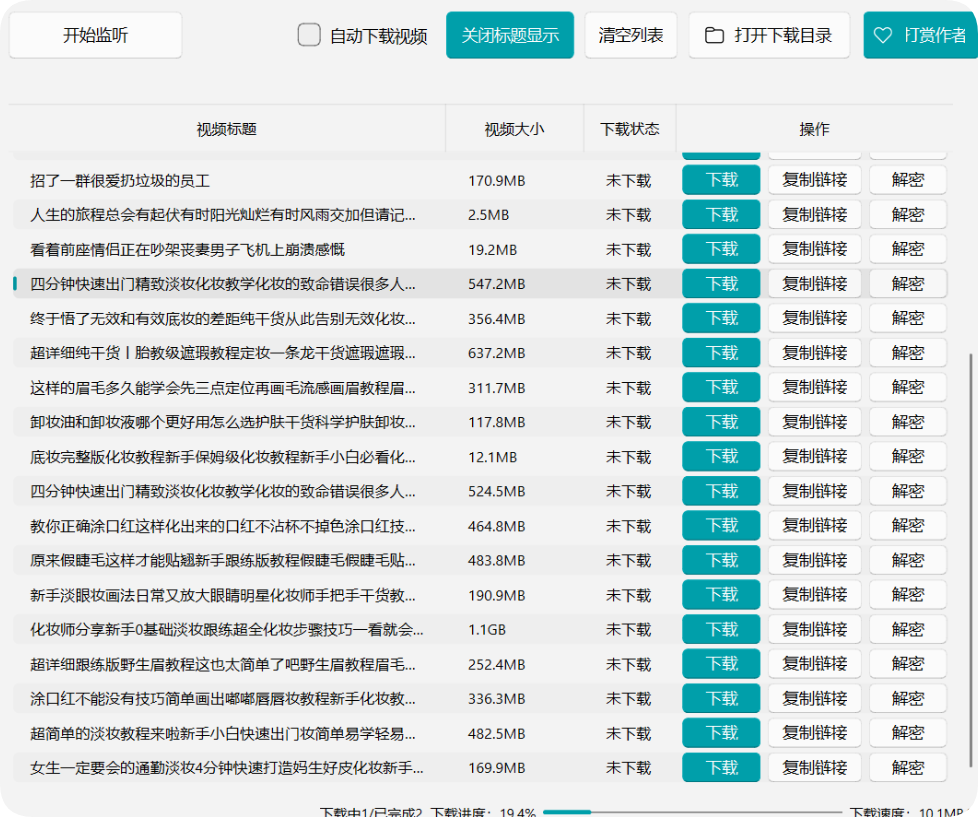Click 未下载 status of the 1.1GB row
This screenshot has height=817, width=978.
[x=628, y=630]
